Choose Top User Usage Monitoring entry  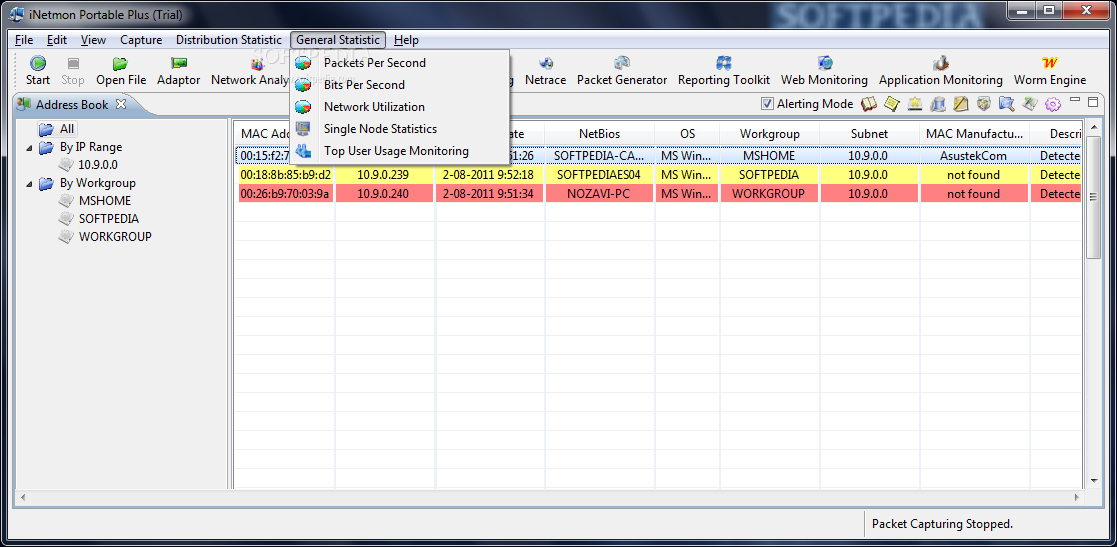(x=399, y=151)
